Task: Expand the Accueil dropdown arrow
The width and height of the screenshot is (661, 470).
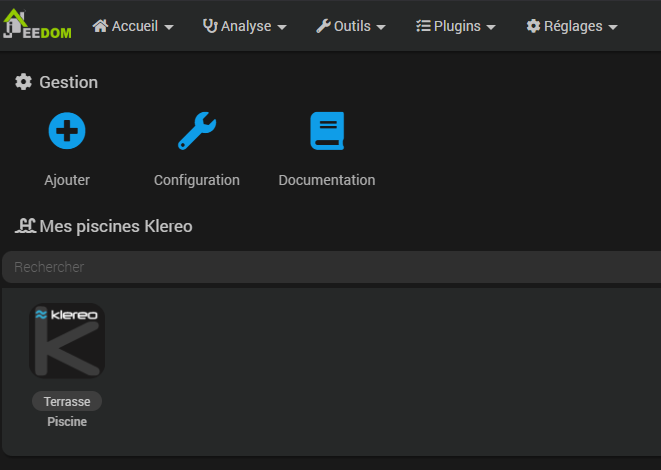Action: tap(168, 27)
